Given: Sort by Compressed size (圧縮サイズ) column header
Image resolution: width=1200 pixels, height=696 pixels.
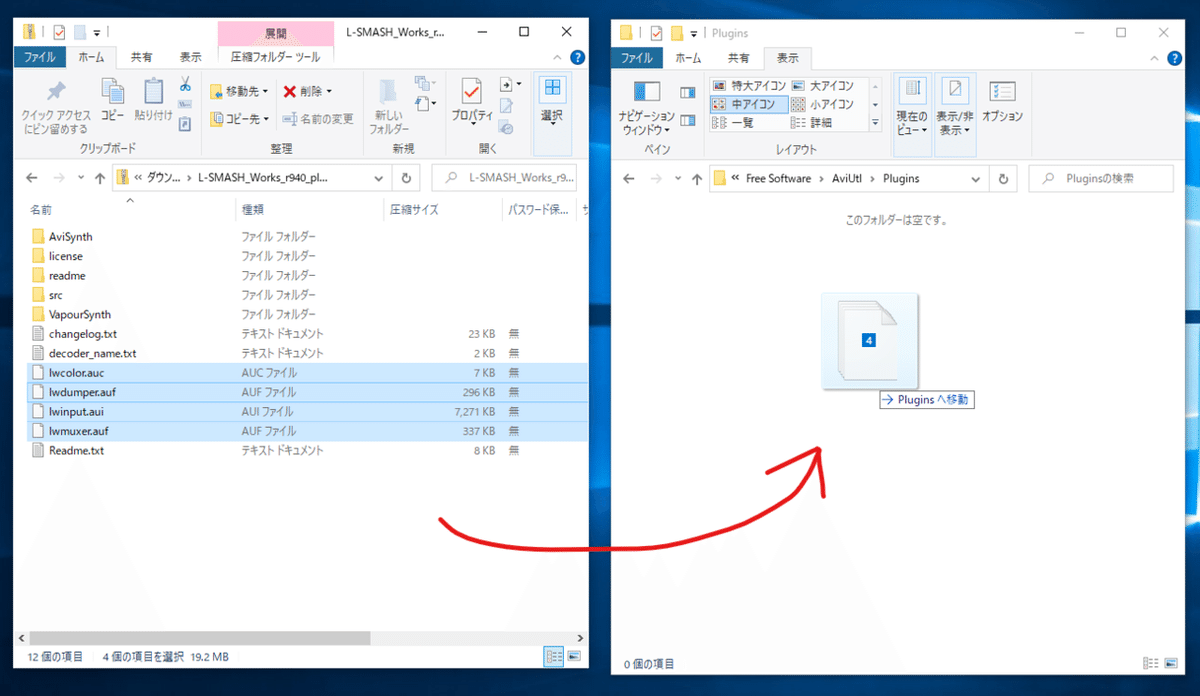Looking at the screenshot, I should (x=443, y=211).
